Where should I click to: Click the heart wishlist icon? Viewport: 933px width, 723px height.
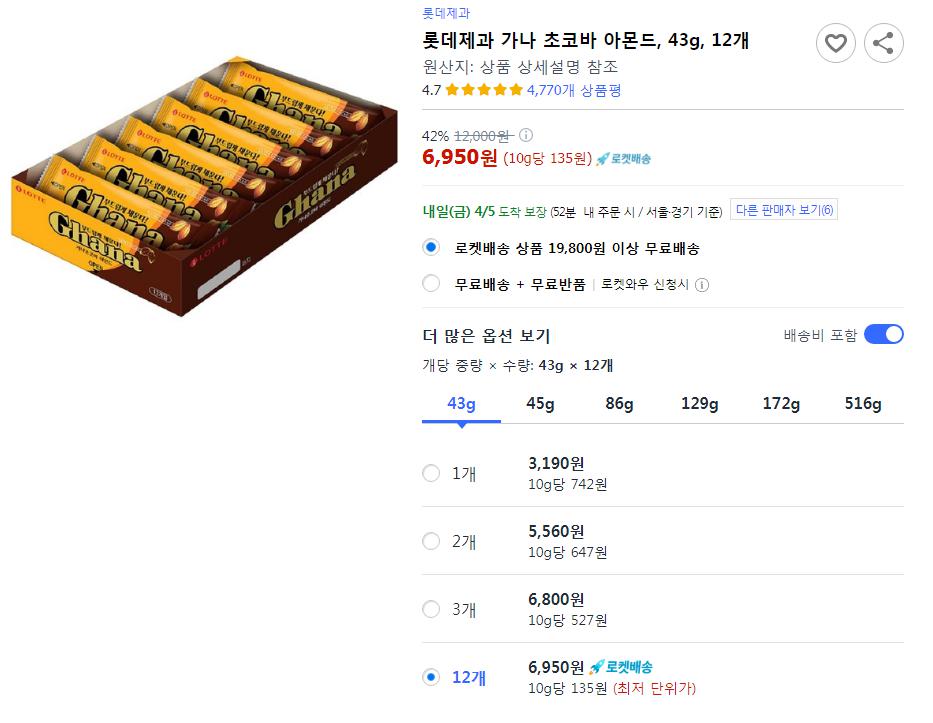836,43
